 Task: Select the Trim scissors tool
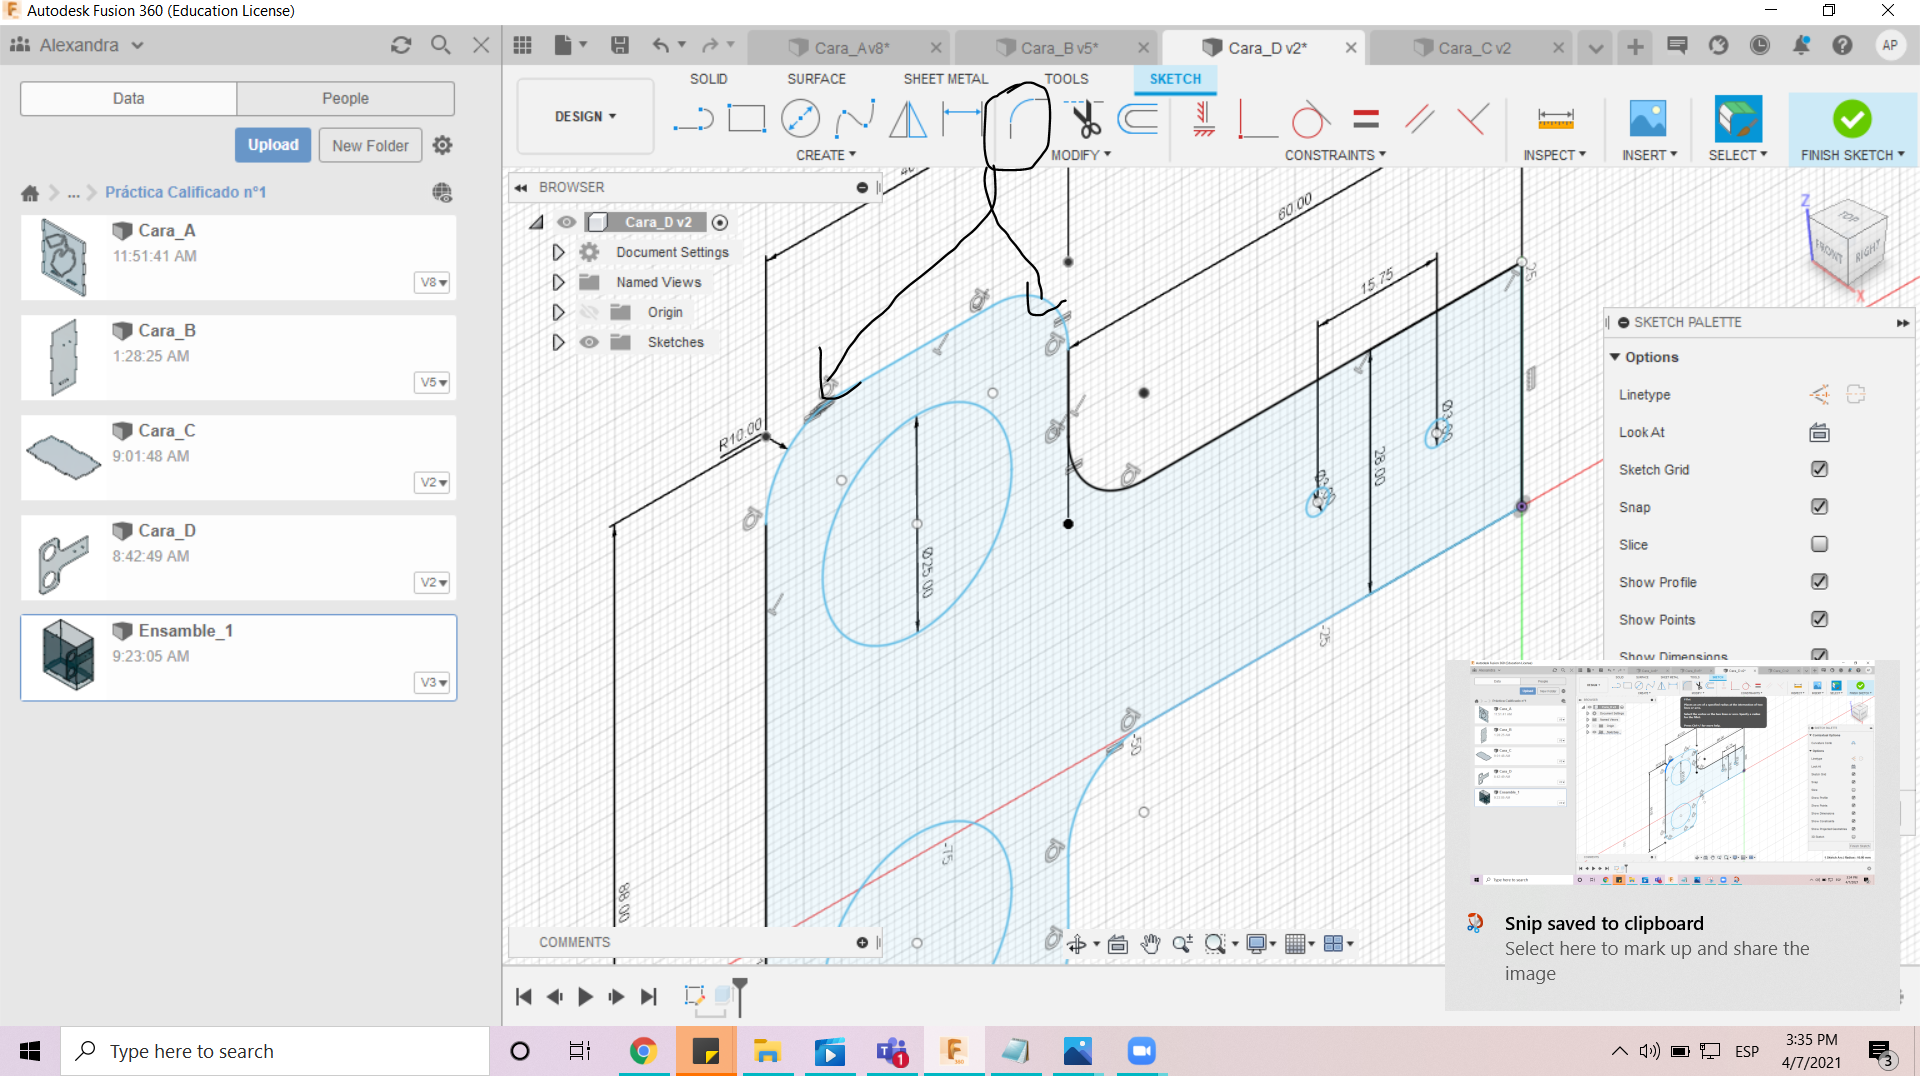1085,119
